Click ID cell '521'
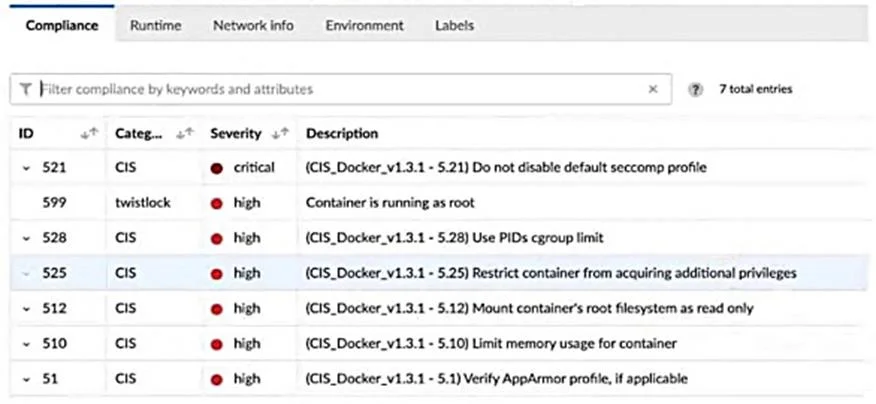Image resolution: width=876 pixels, height=404 pixels. 54,167
